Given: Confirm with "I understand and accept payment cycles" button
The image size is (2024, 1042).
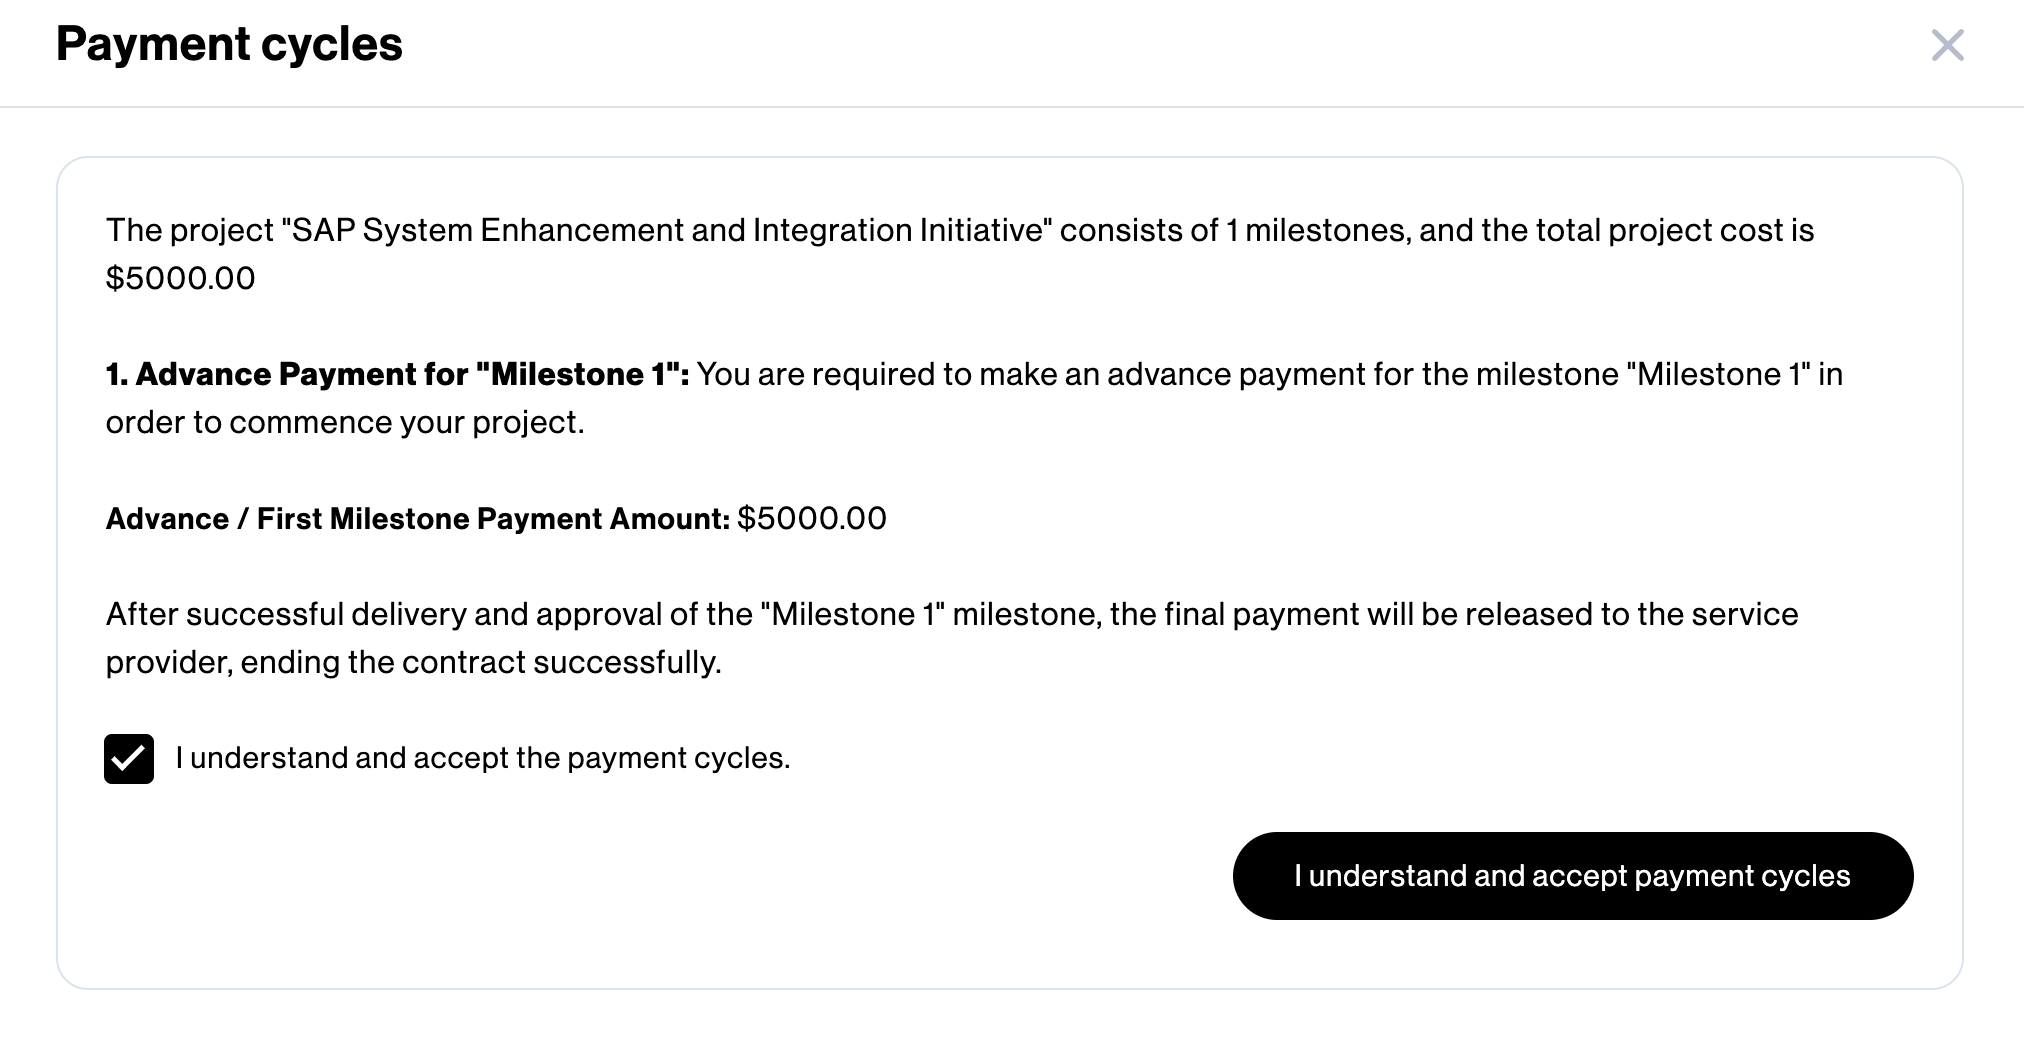Looking at the screenshot, I should click(1573, 876).
